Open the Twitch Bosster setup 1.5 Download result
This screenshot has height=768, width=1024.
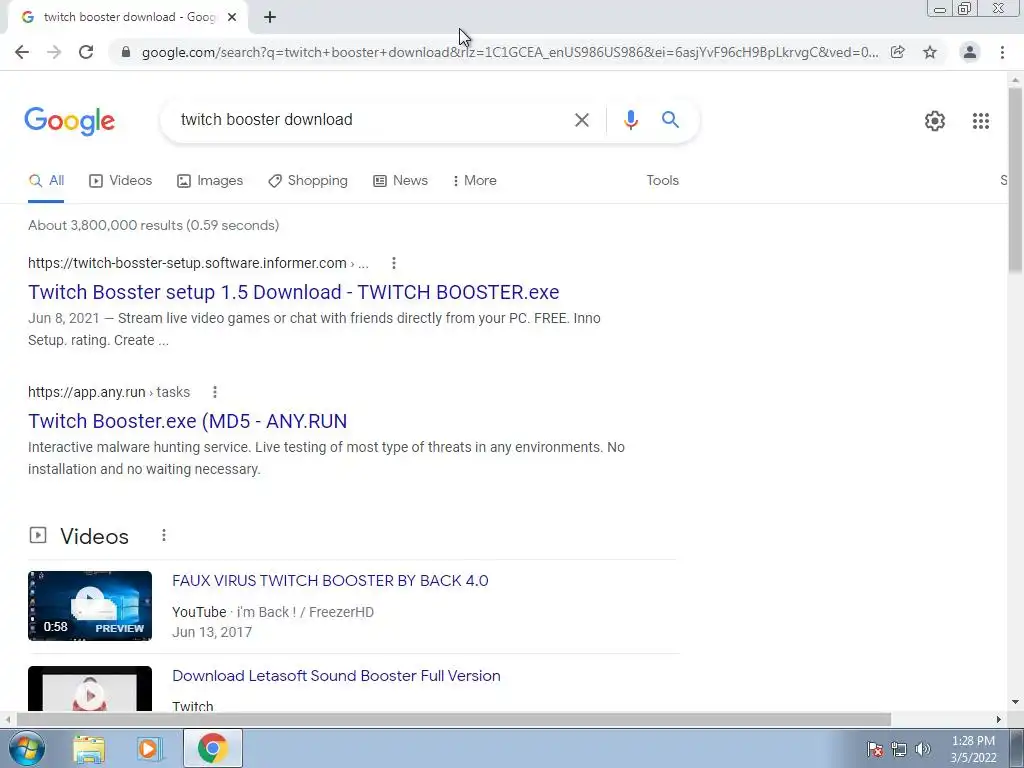[293, 292]
